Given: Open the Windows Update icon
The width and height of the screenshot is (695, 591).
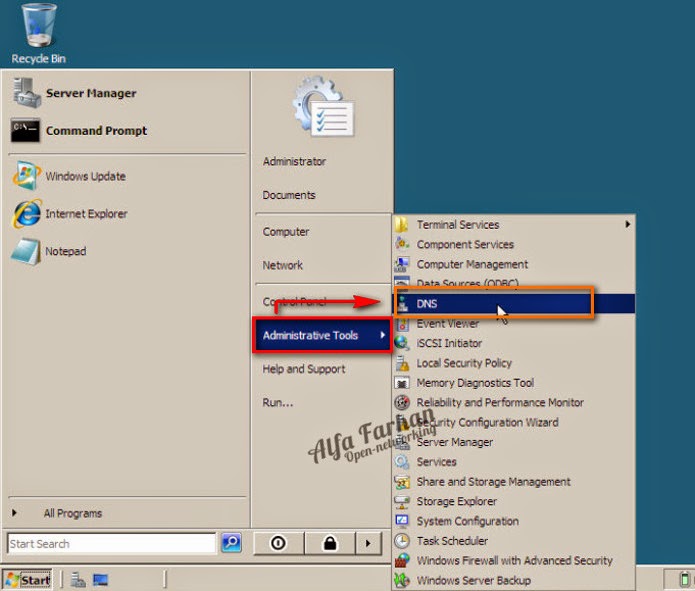Looking at the screenshot, I should [x=27, y=176].
